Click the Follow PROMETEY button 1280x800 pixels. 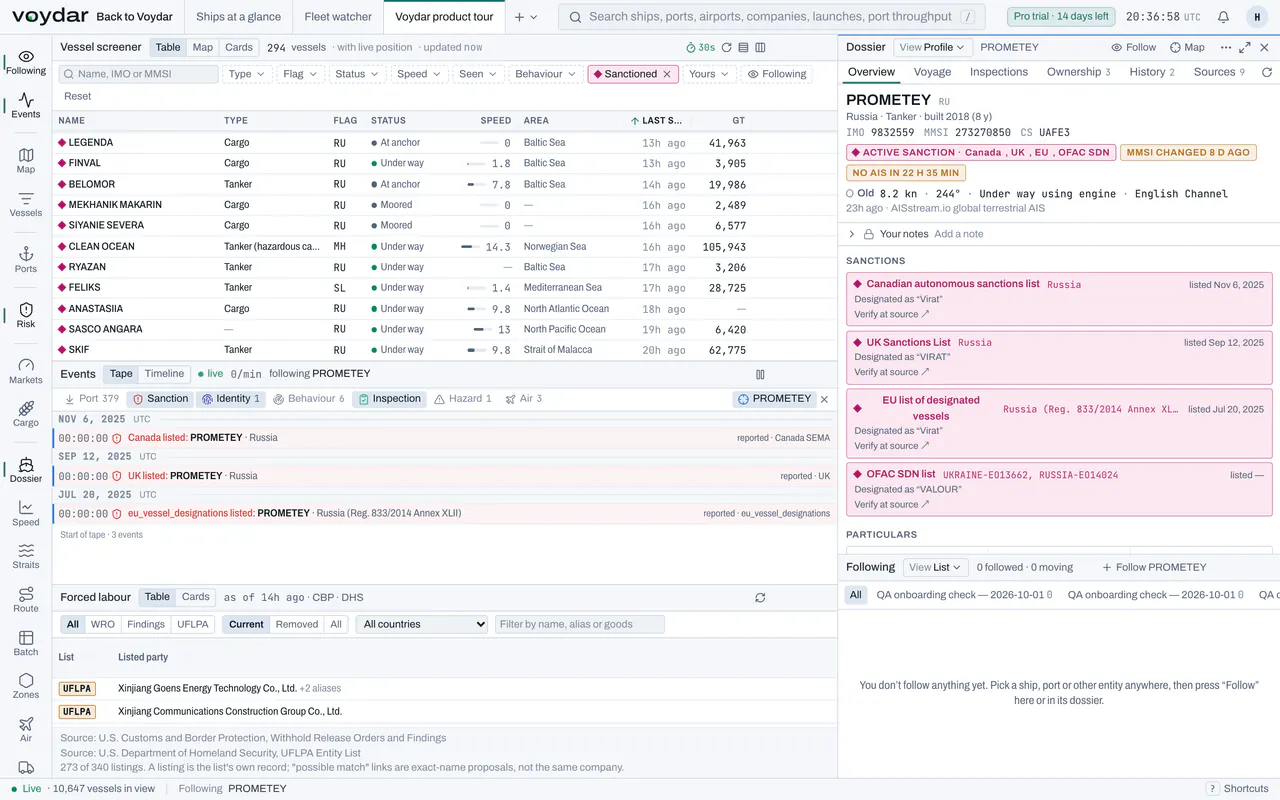tap(1154, 567)
